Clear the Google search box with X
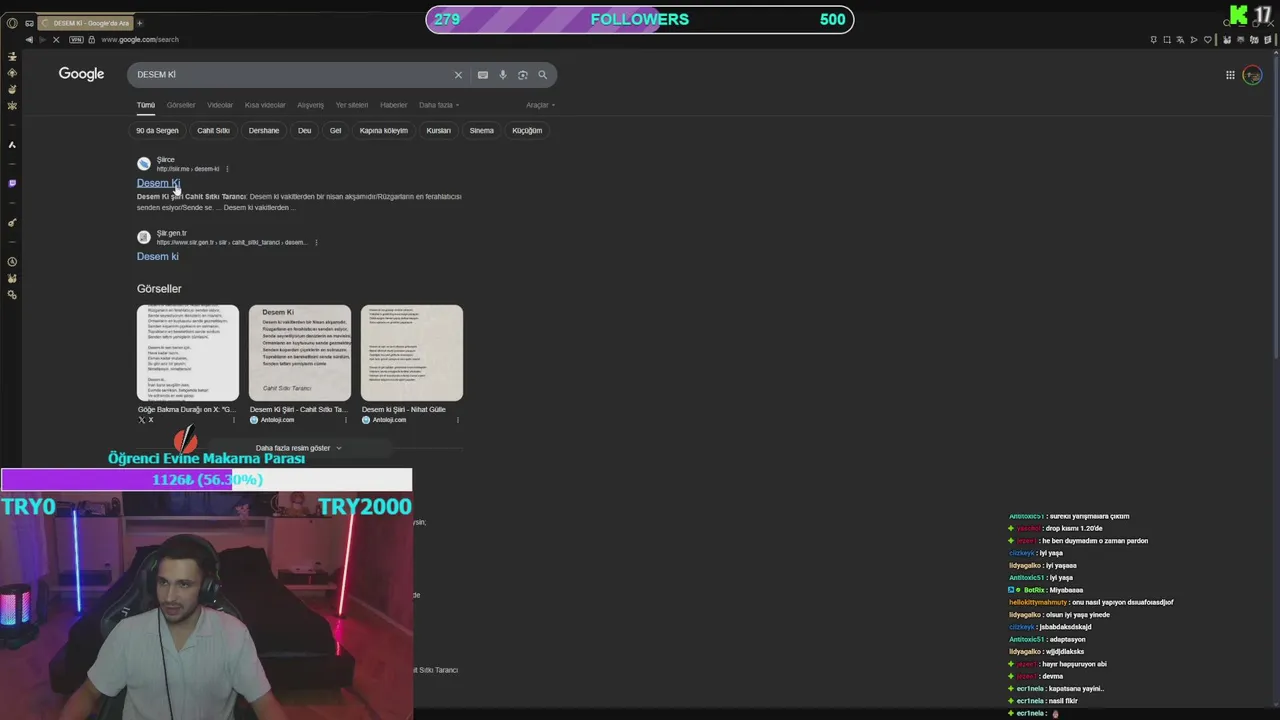 click(458, 75)
